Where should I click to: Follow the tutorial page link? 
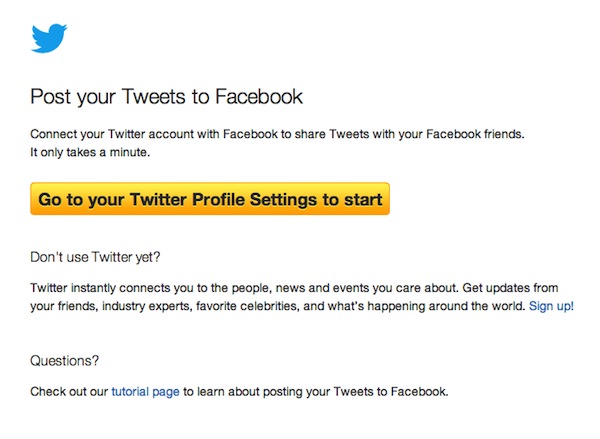coord(145,391)
